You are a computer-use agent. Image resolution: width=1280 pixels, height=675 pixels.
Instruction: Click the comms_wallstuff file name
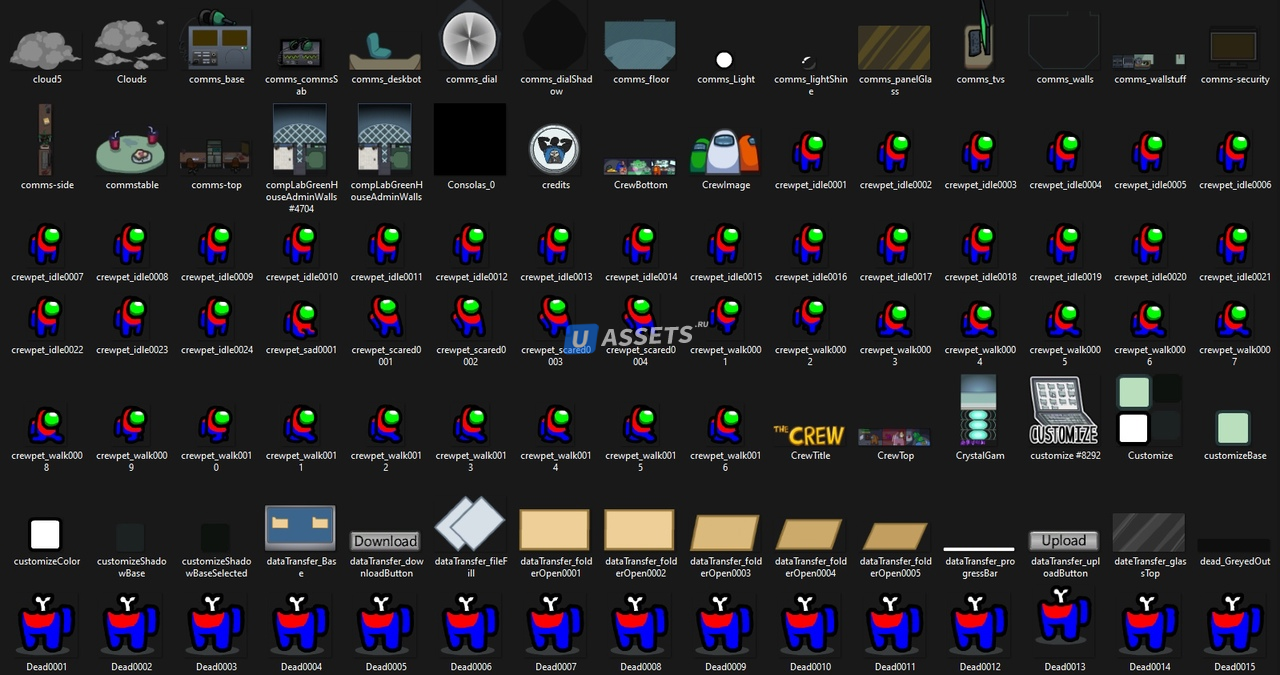pyautogui.click(x=1149, y=80)
